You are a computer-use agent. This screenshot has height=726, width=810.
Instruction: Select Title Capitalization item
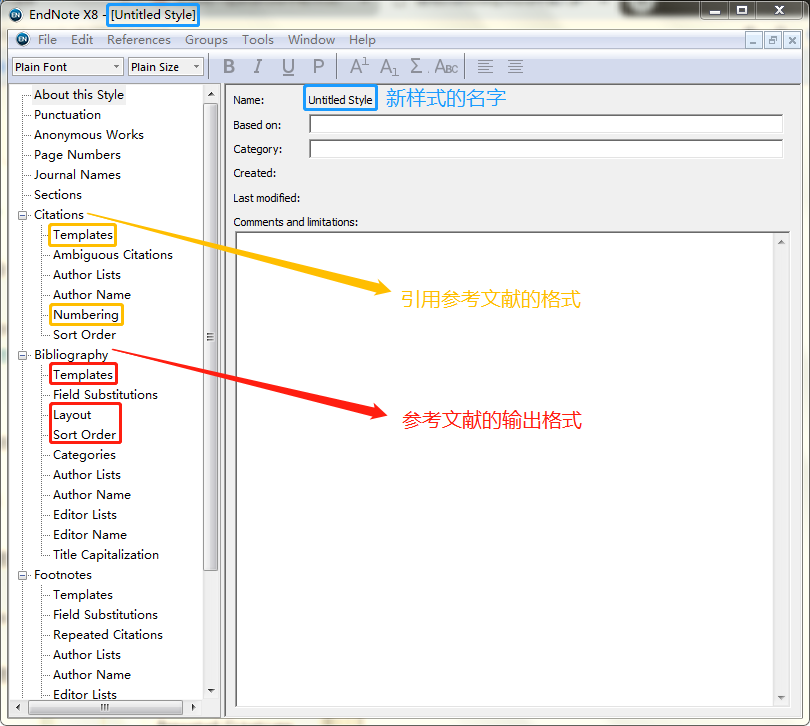tap(106, 555)
